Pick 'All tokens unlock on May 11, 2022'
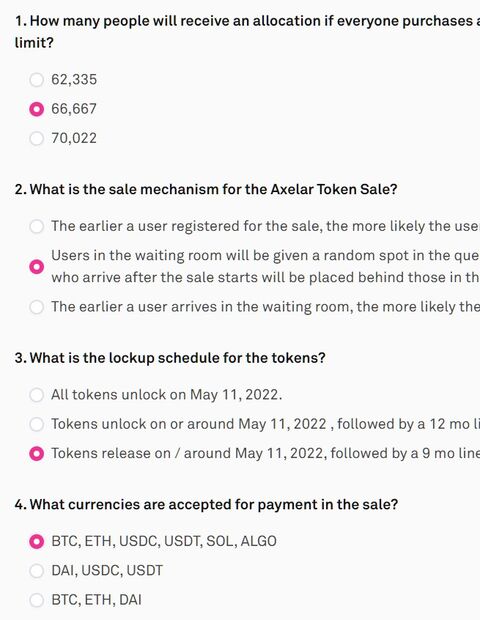Image resolution: width=480 pixels, height=620 pixels. tap(36, 395)
